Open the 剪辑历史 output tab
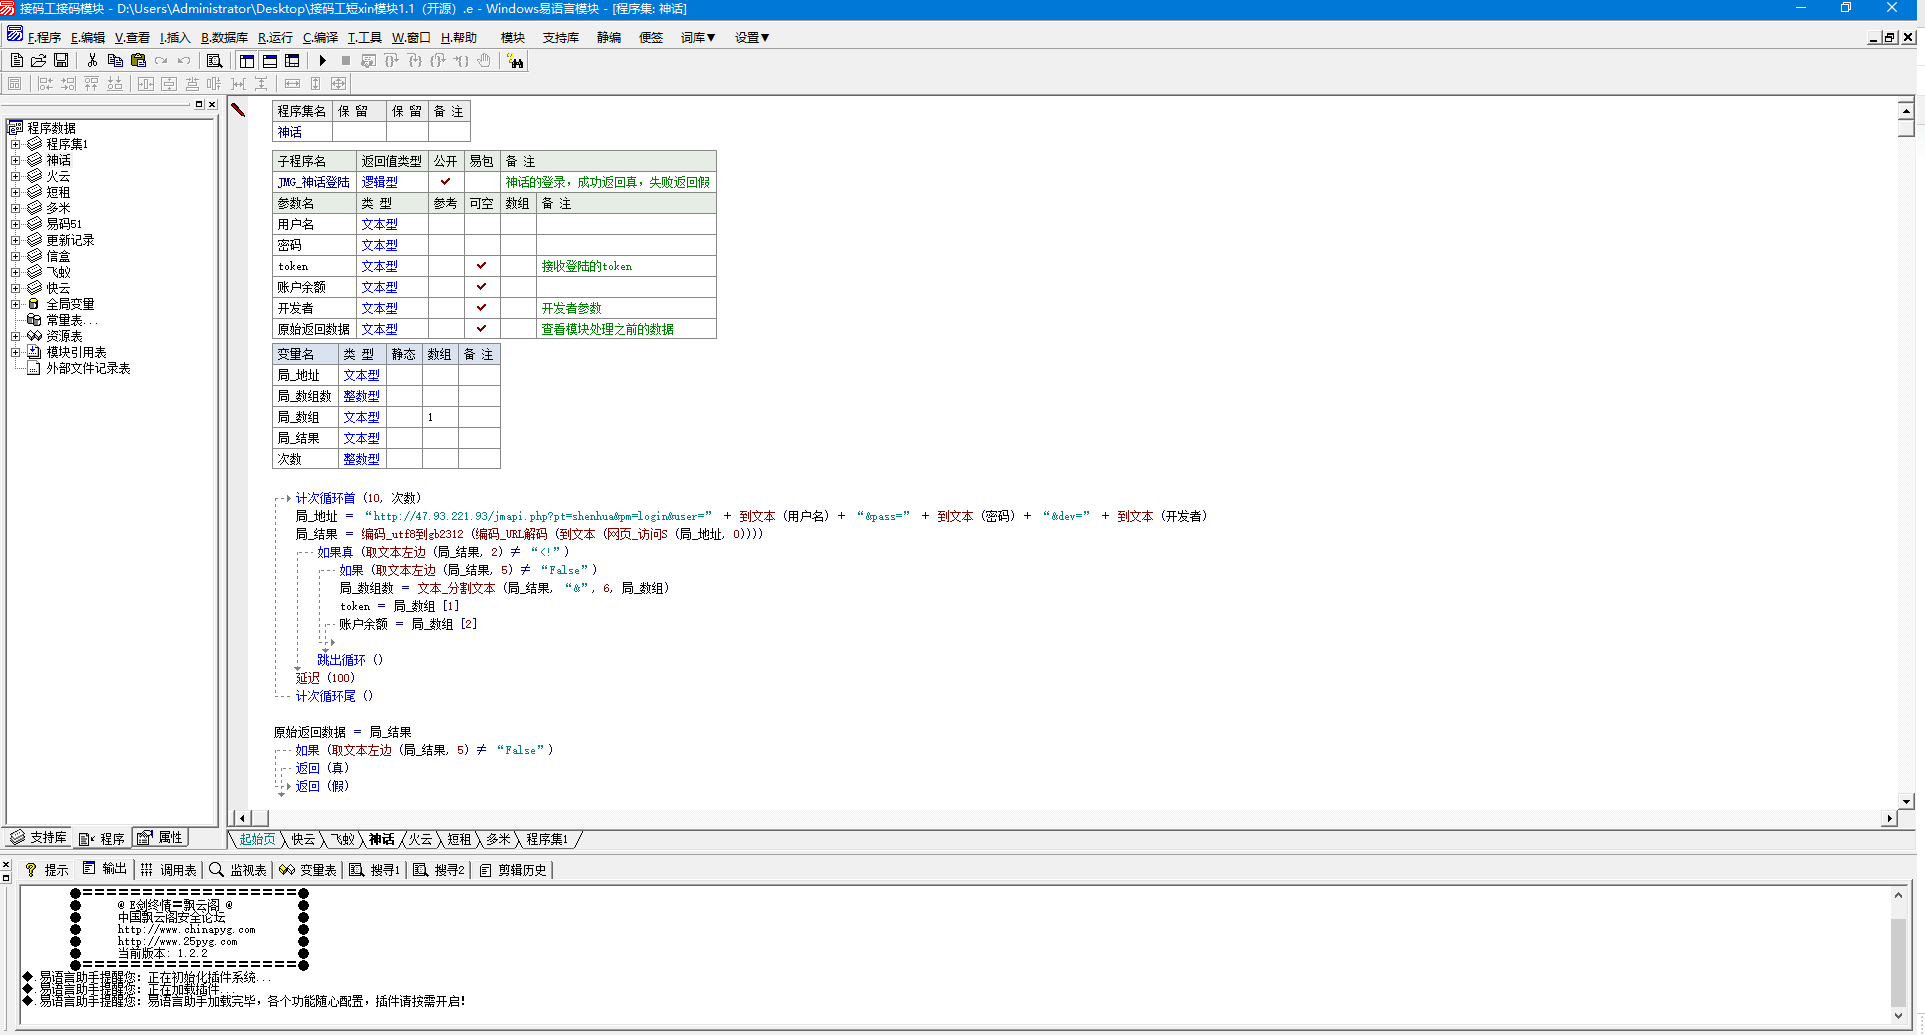1925x1035 pixels. pos(513,869)
